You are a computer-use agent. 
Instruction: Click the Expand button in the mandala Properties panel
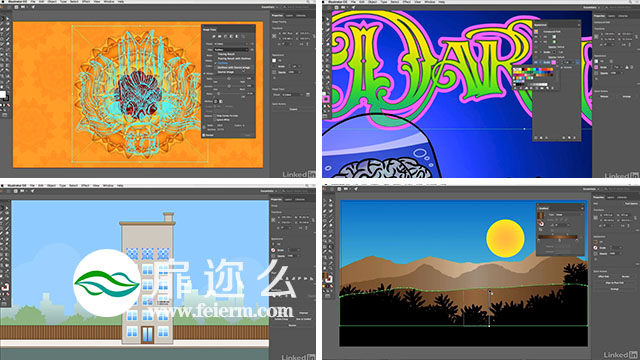(293, 109)
